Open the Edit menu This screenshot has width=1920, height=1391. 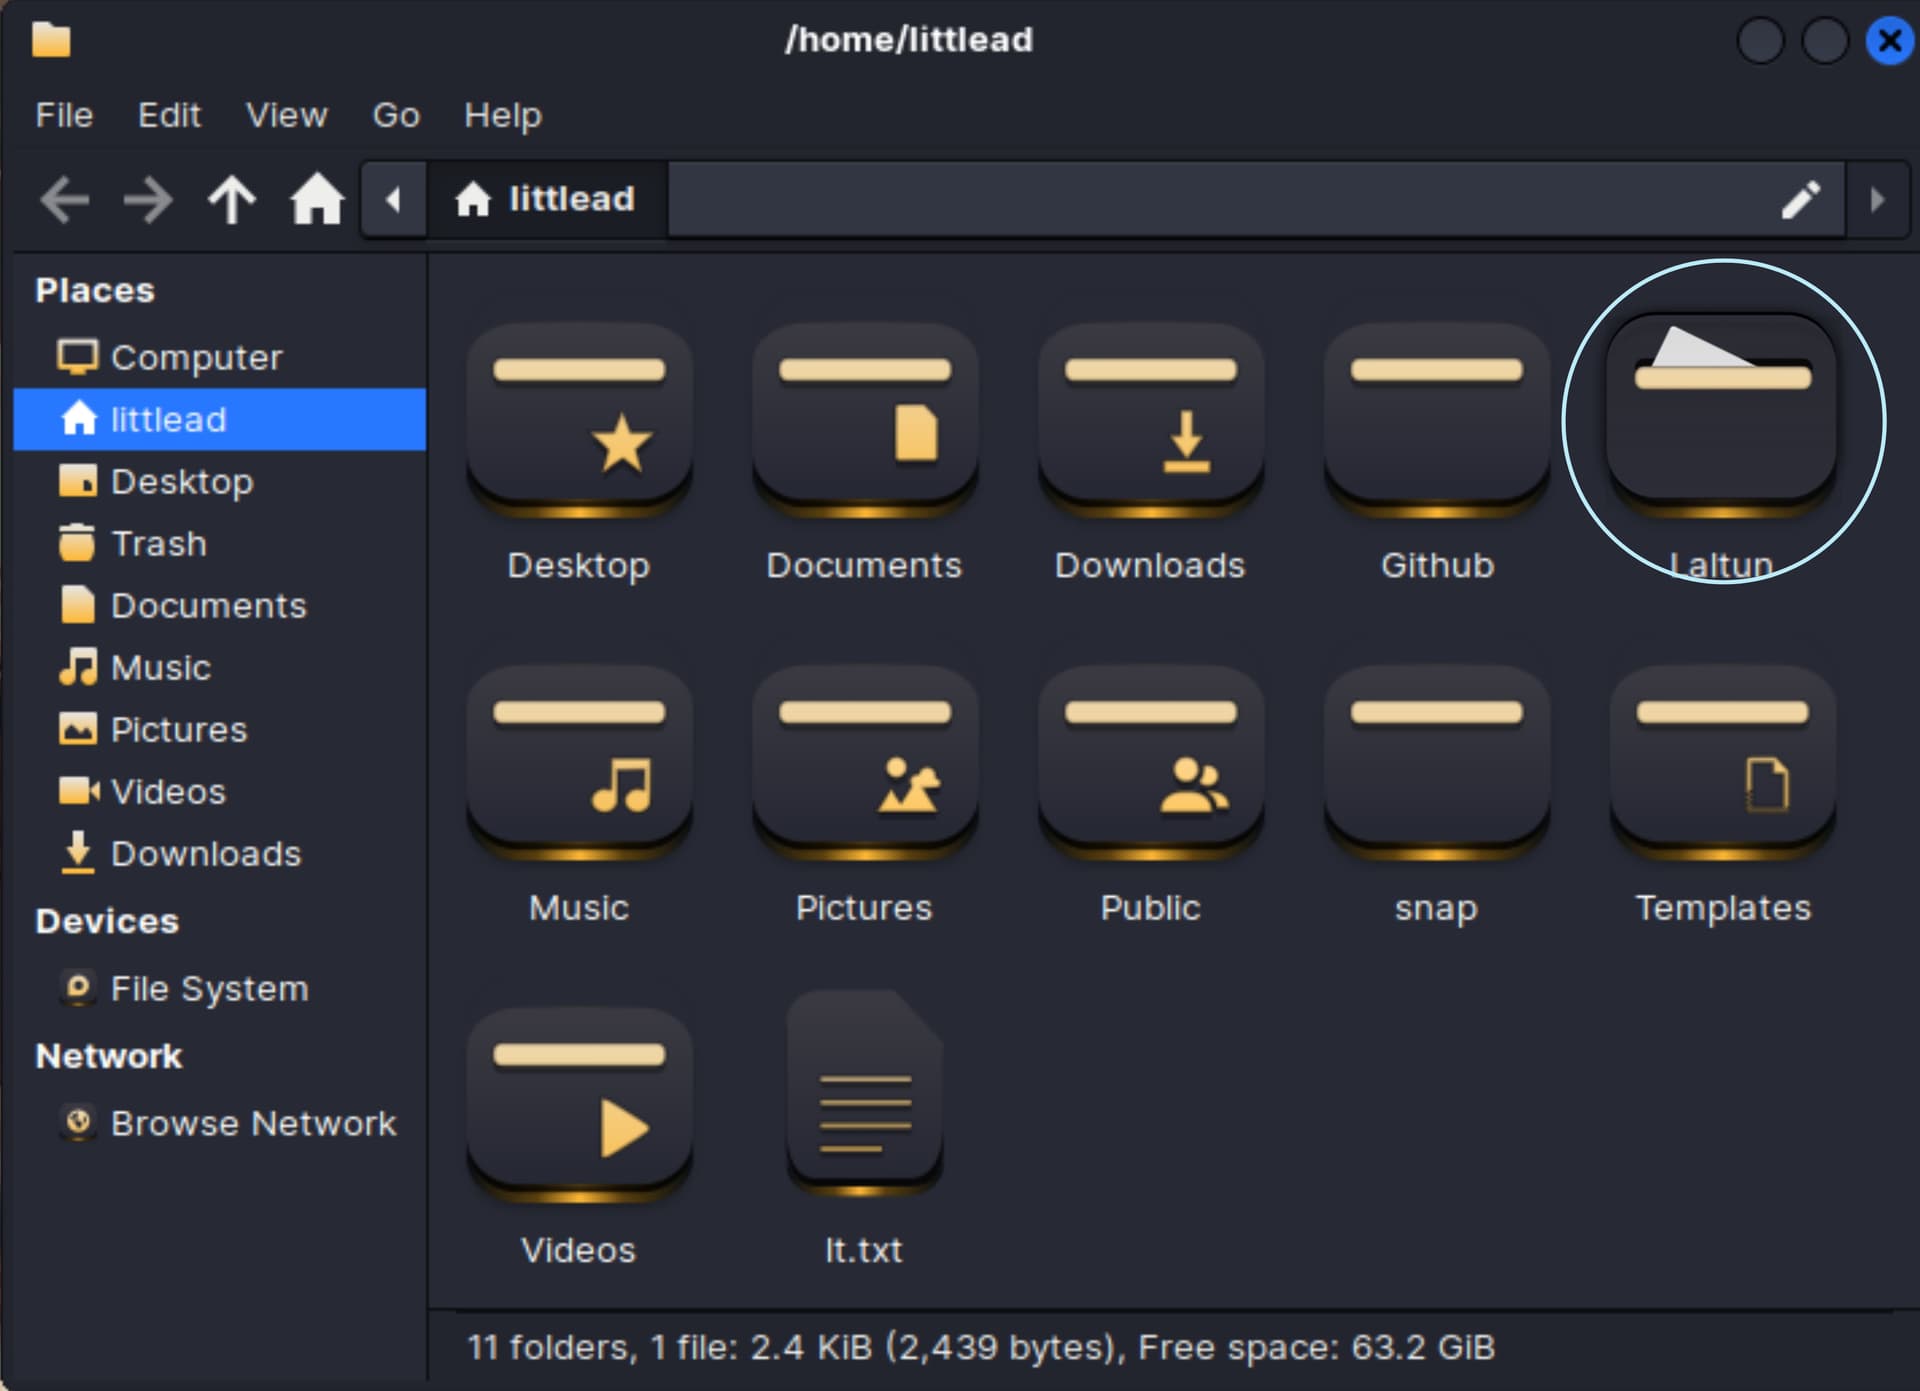click(169, 115)
